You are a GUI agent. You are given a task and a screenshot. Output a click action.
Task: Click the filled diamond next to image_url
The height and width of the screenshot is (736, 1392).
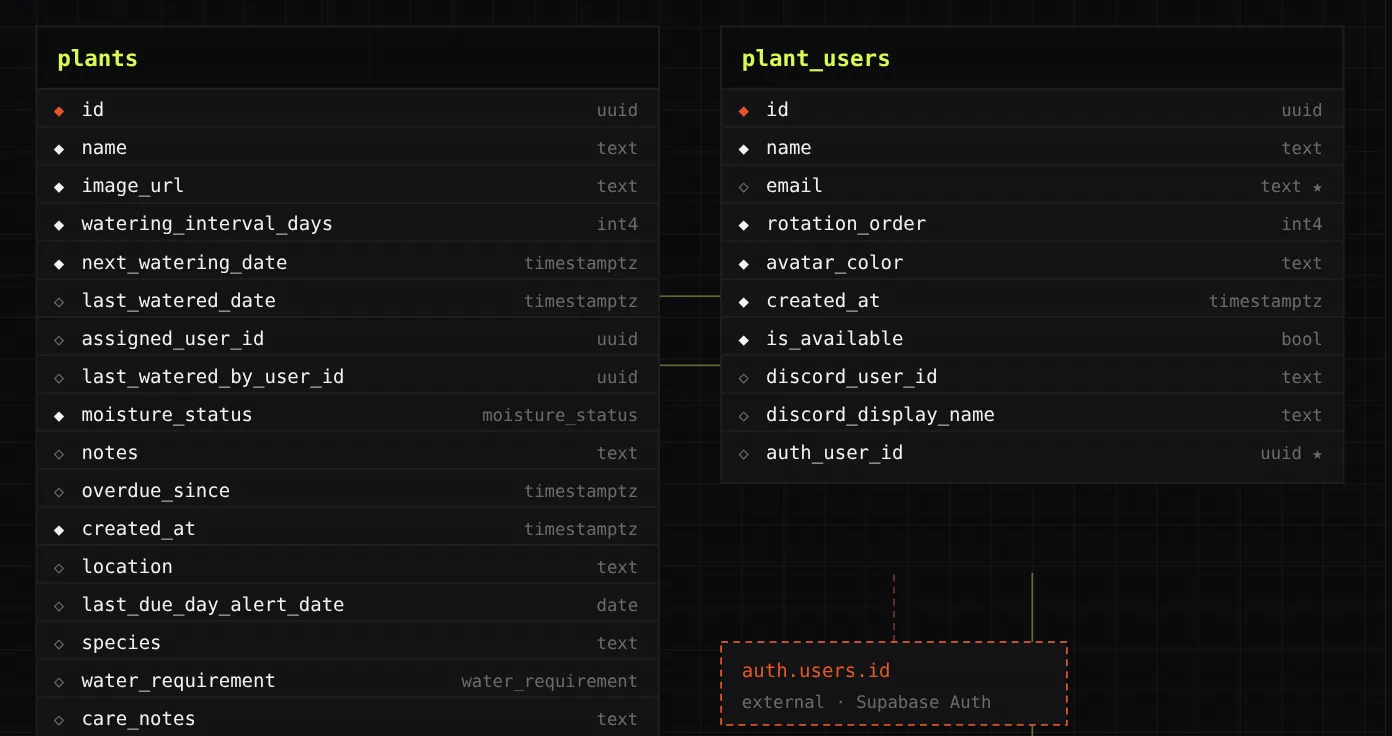coord(59,186)
